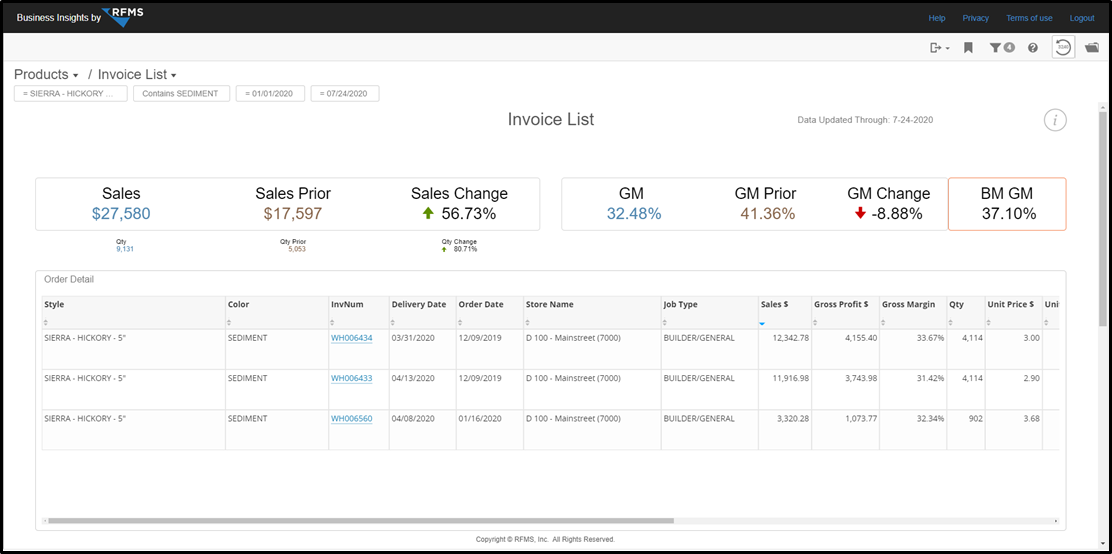Open the SIERRA - HICKORY filter chip
The height and width of the screenshot is (554, 1112).
tap(71, 94)
